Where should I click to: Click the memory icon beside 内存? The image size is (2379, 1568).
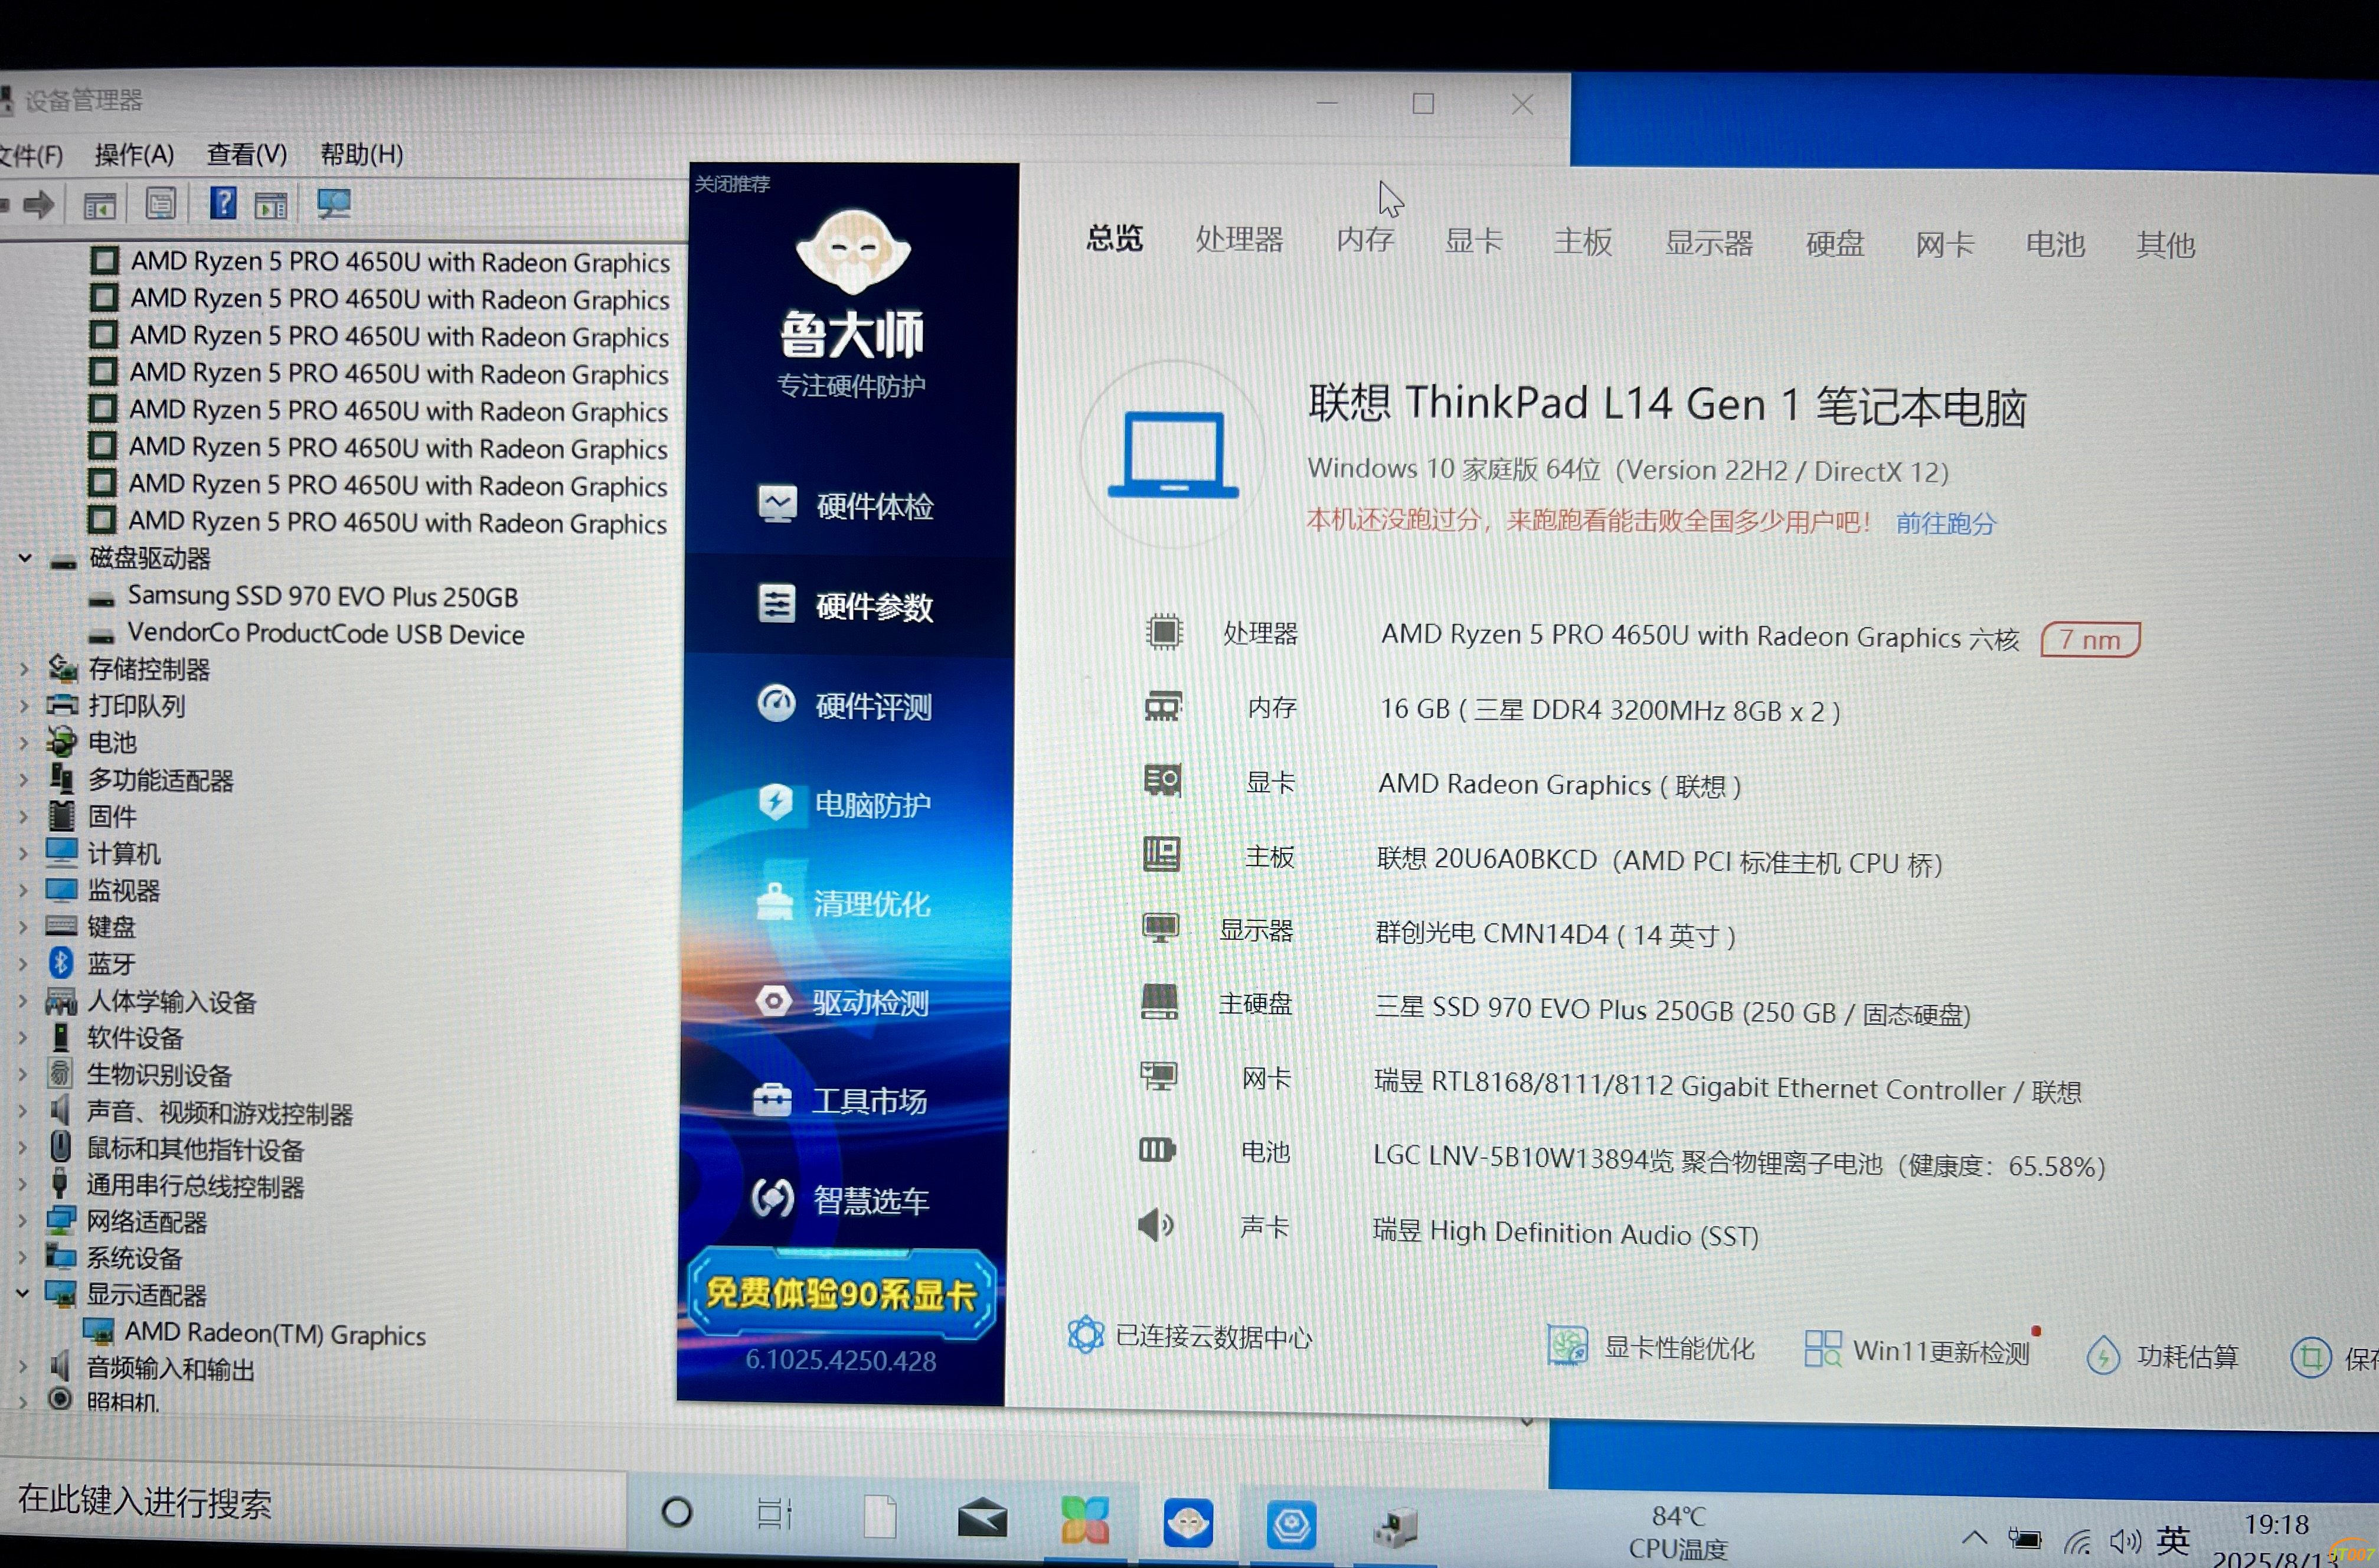coord(1162,707)
